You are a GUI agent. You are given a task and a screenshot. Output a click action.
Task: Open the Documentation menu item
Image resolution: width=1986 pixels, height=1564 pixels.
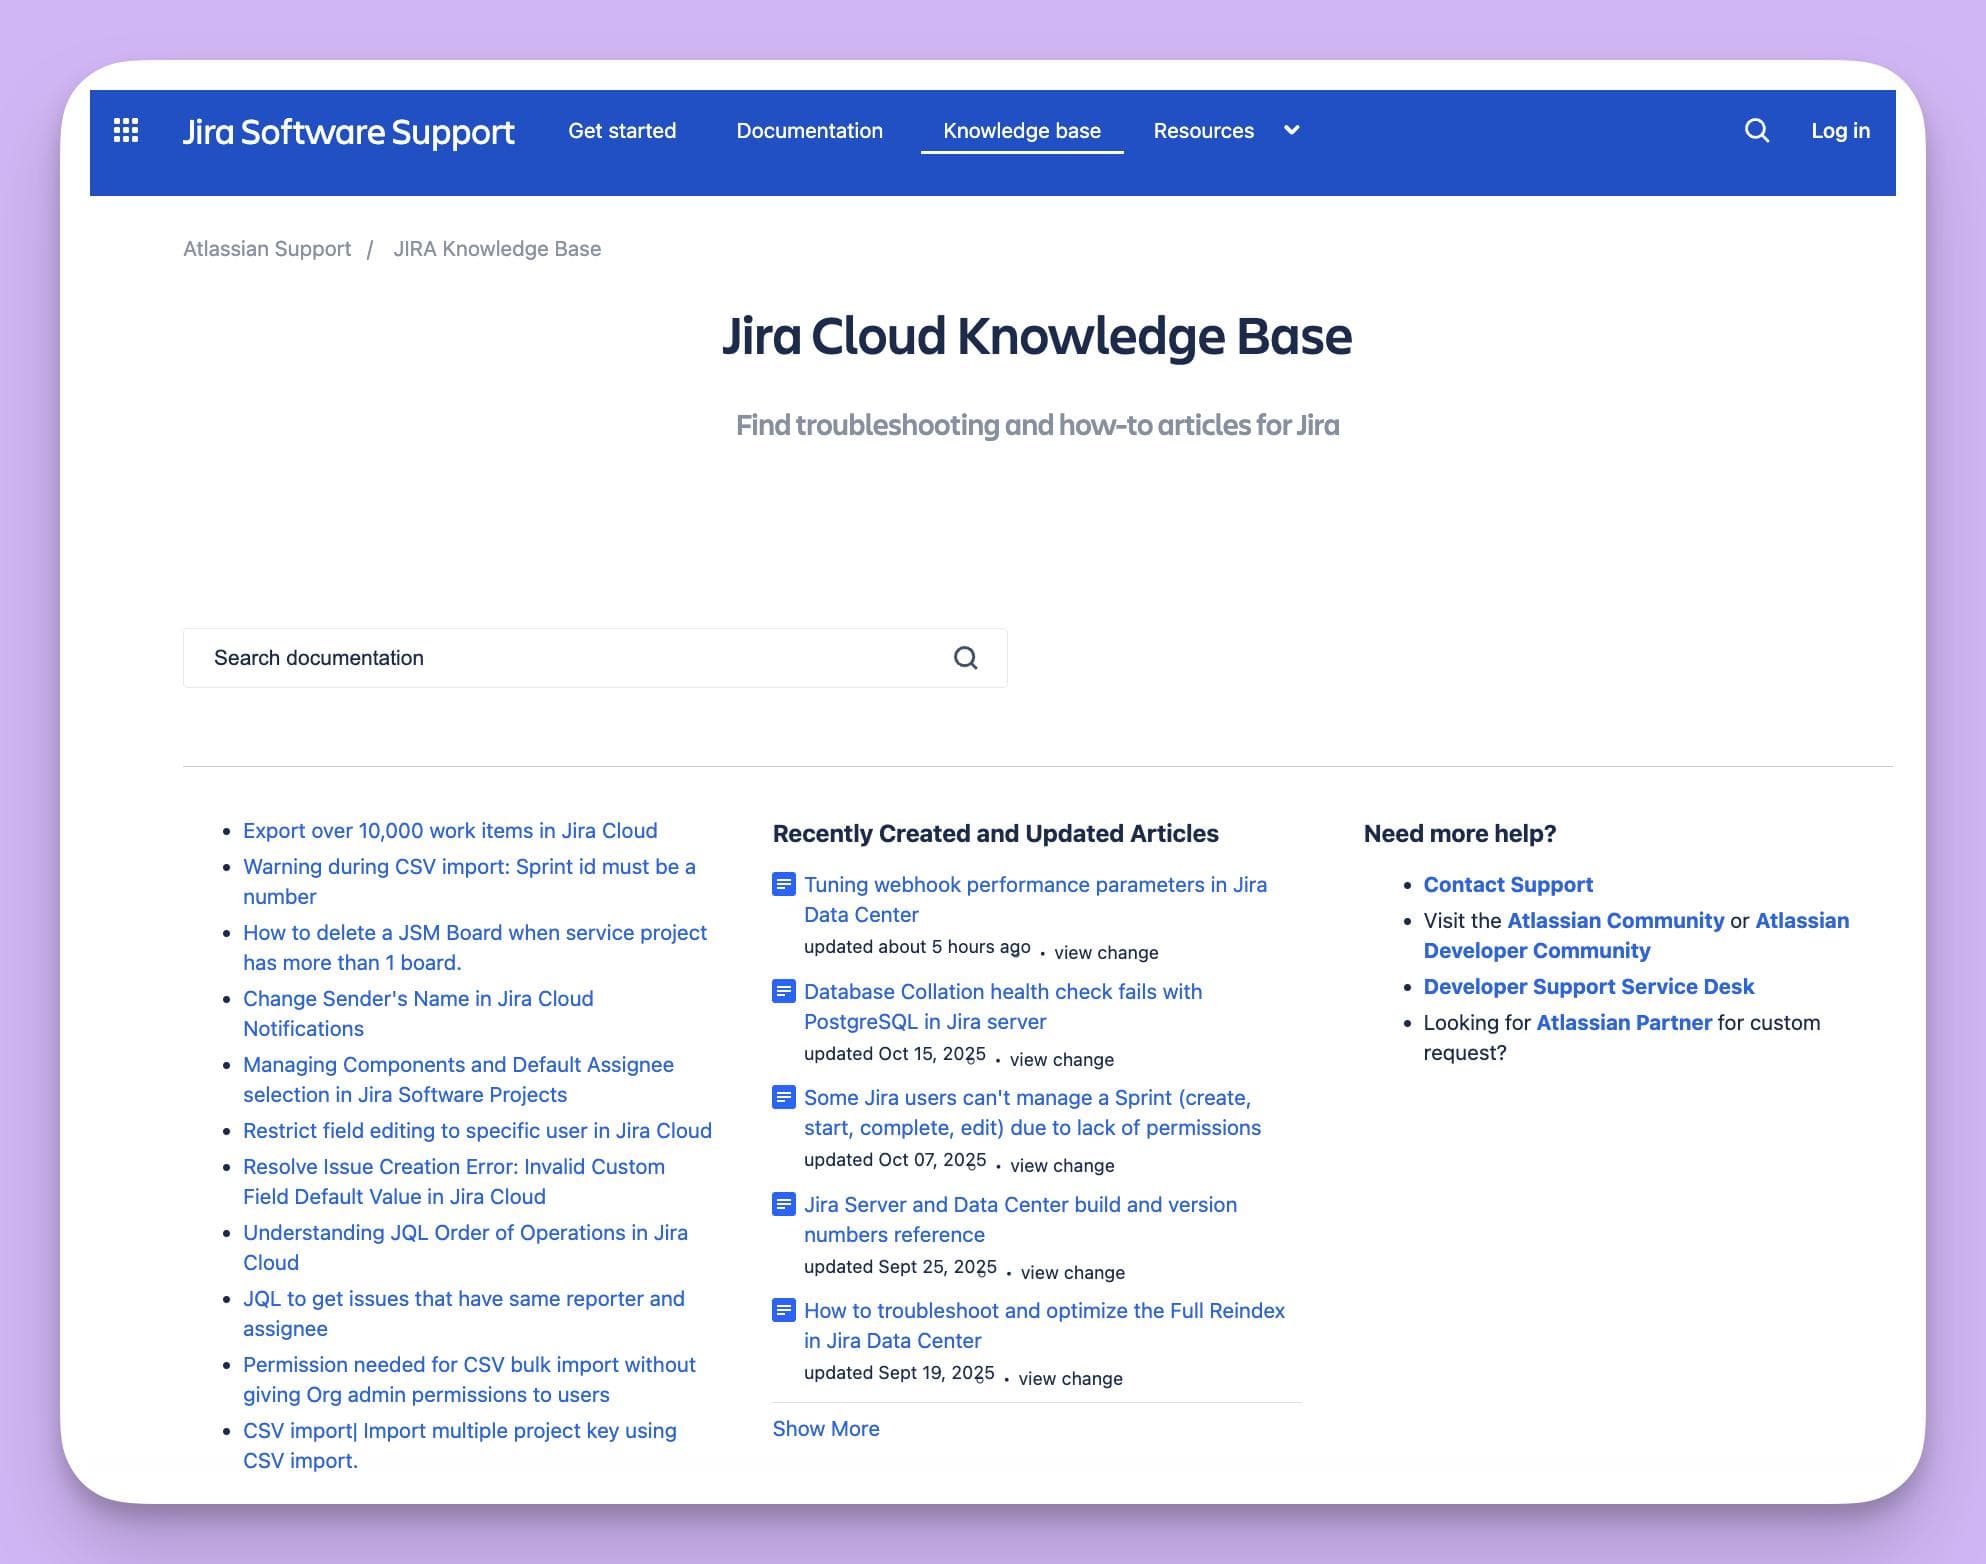(809, 131)
